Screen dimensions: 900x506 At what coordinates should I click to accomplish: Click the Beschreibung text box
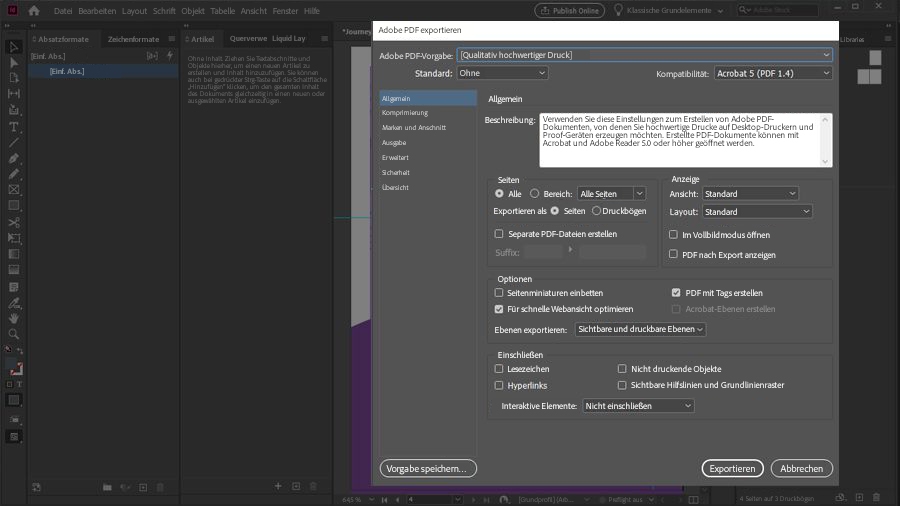coord(685,140)
